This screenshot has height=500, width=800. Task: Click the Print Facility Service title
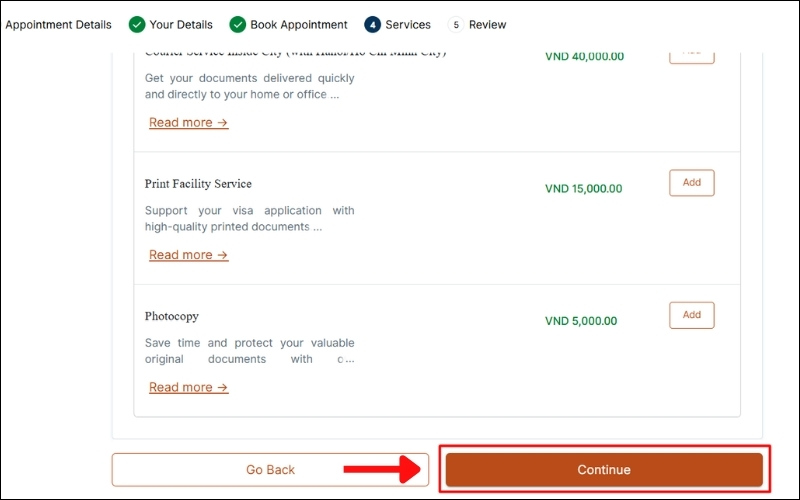(x=198, y=184)
